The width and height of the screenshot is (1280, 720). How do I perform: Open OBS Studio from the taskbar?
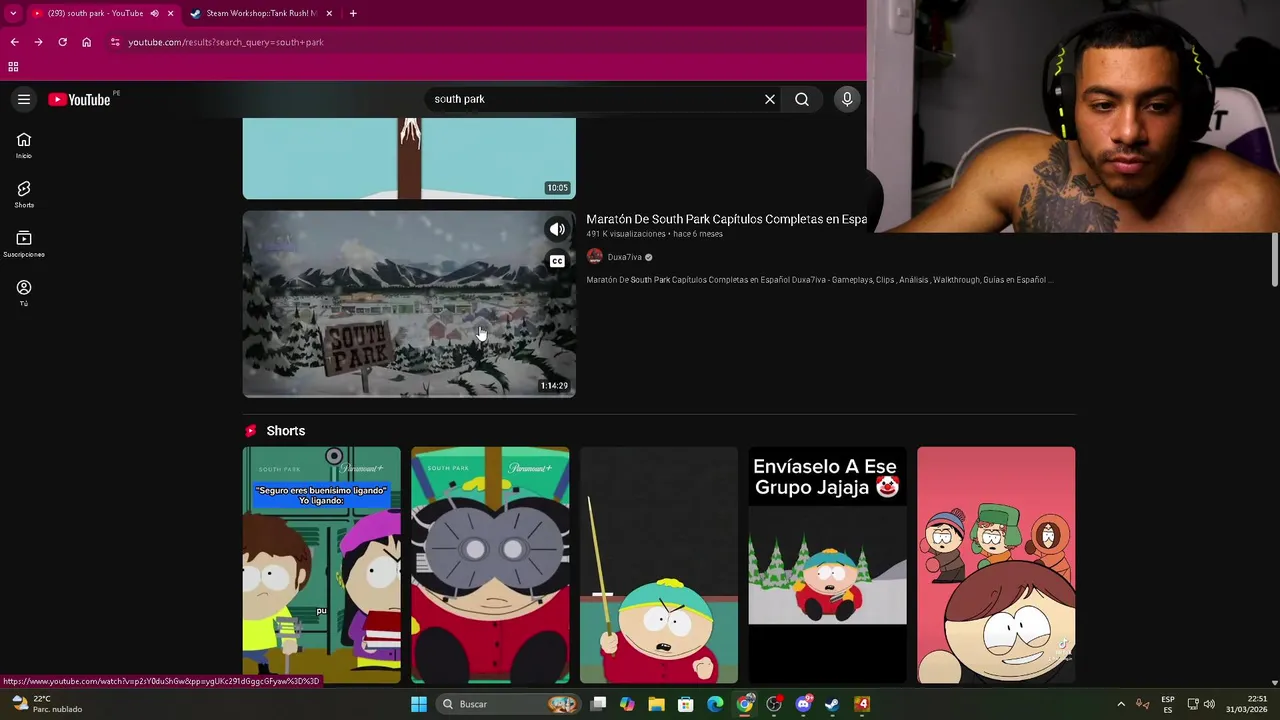pos(773,704)
